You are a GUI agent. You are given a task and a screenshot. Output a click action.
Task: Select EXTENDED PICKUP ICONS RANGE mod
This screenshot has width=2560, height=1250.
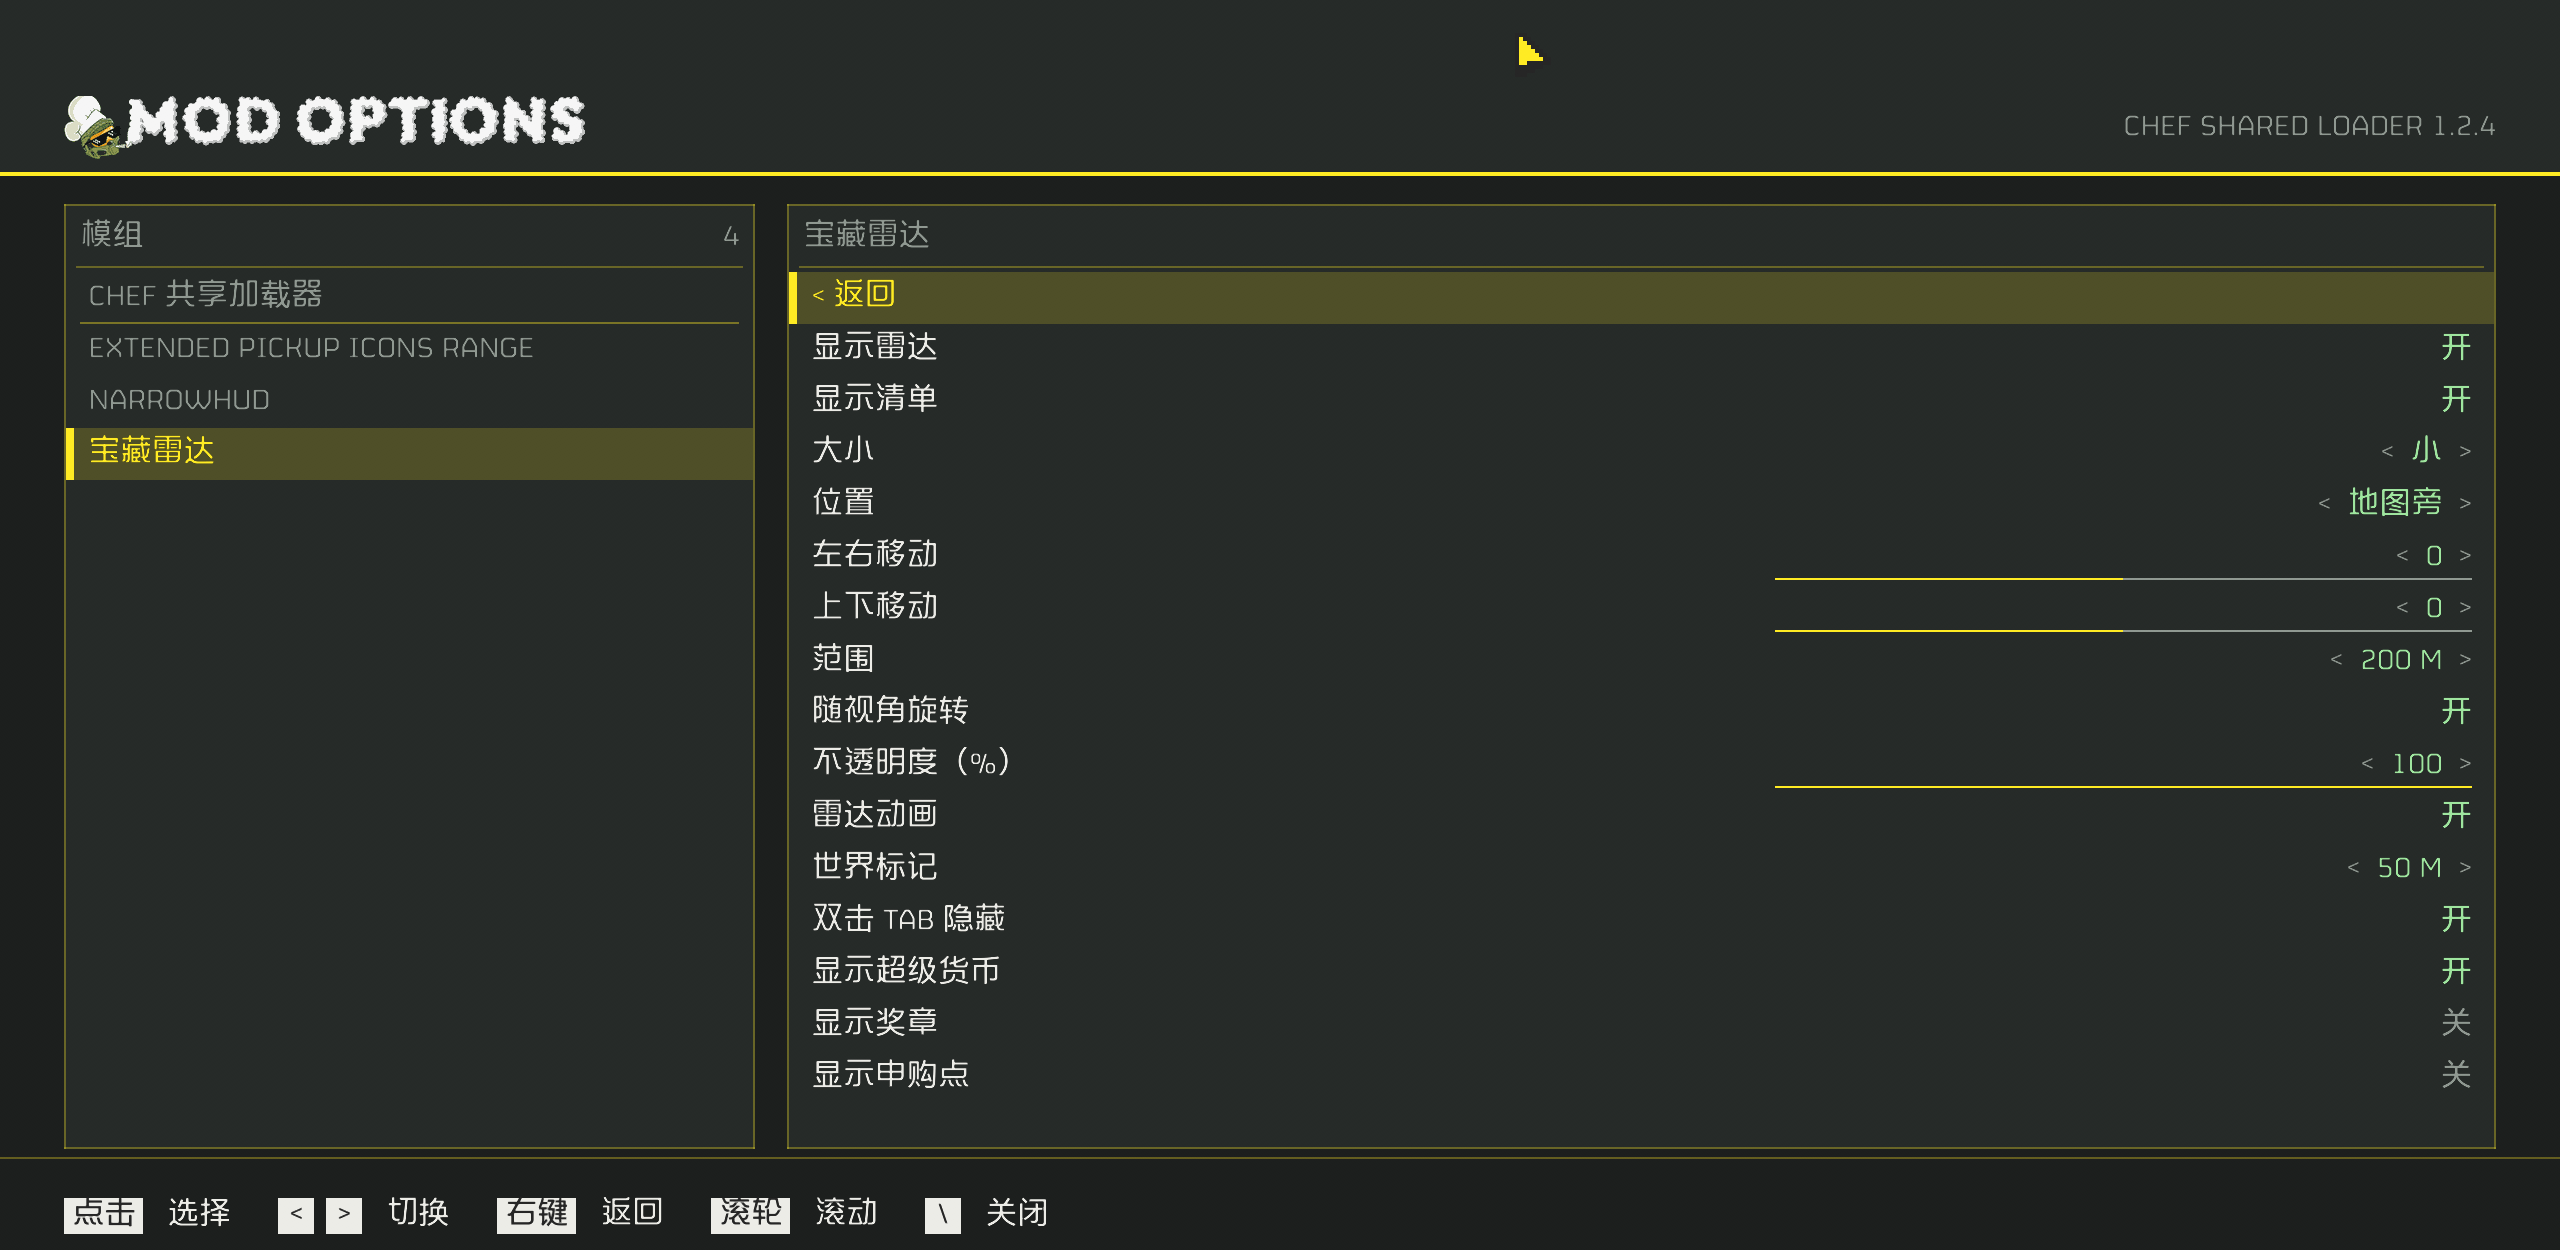click(409, 347)
